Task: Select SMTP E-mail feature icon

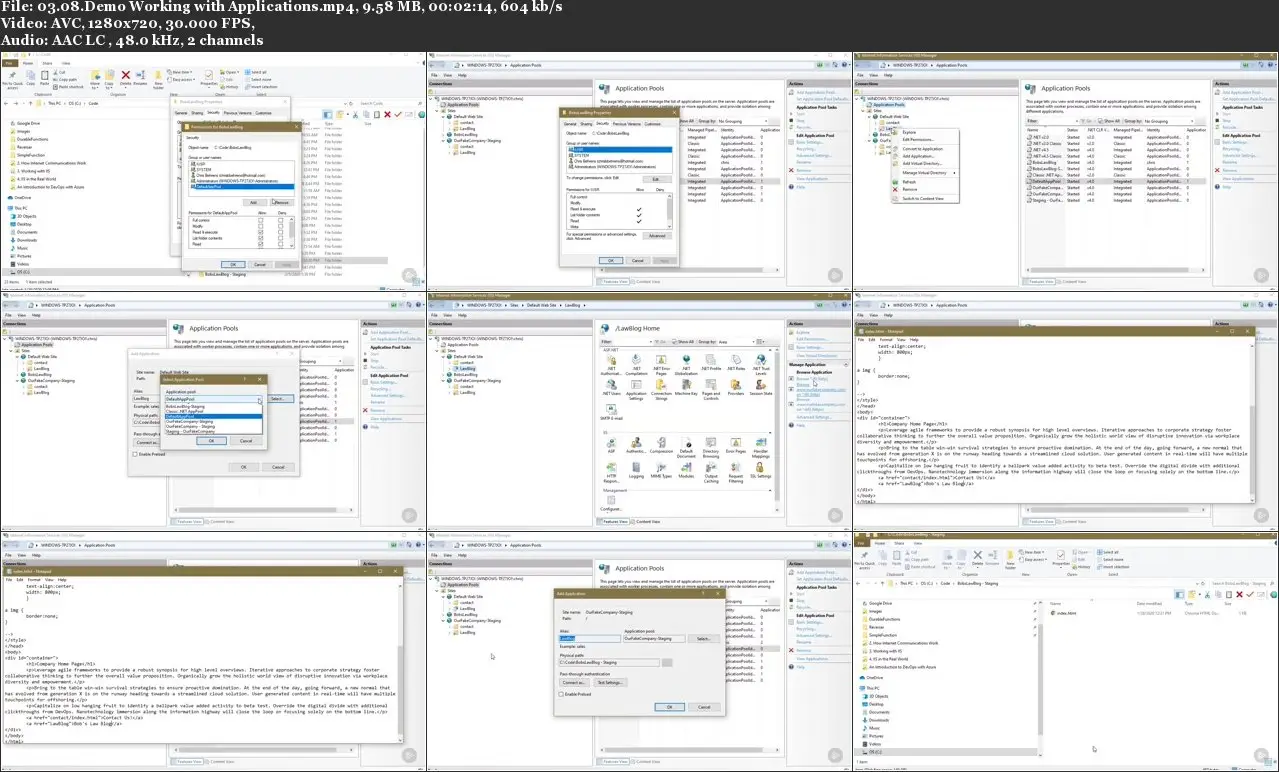Action: click(x=611, y=414)
